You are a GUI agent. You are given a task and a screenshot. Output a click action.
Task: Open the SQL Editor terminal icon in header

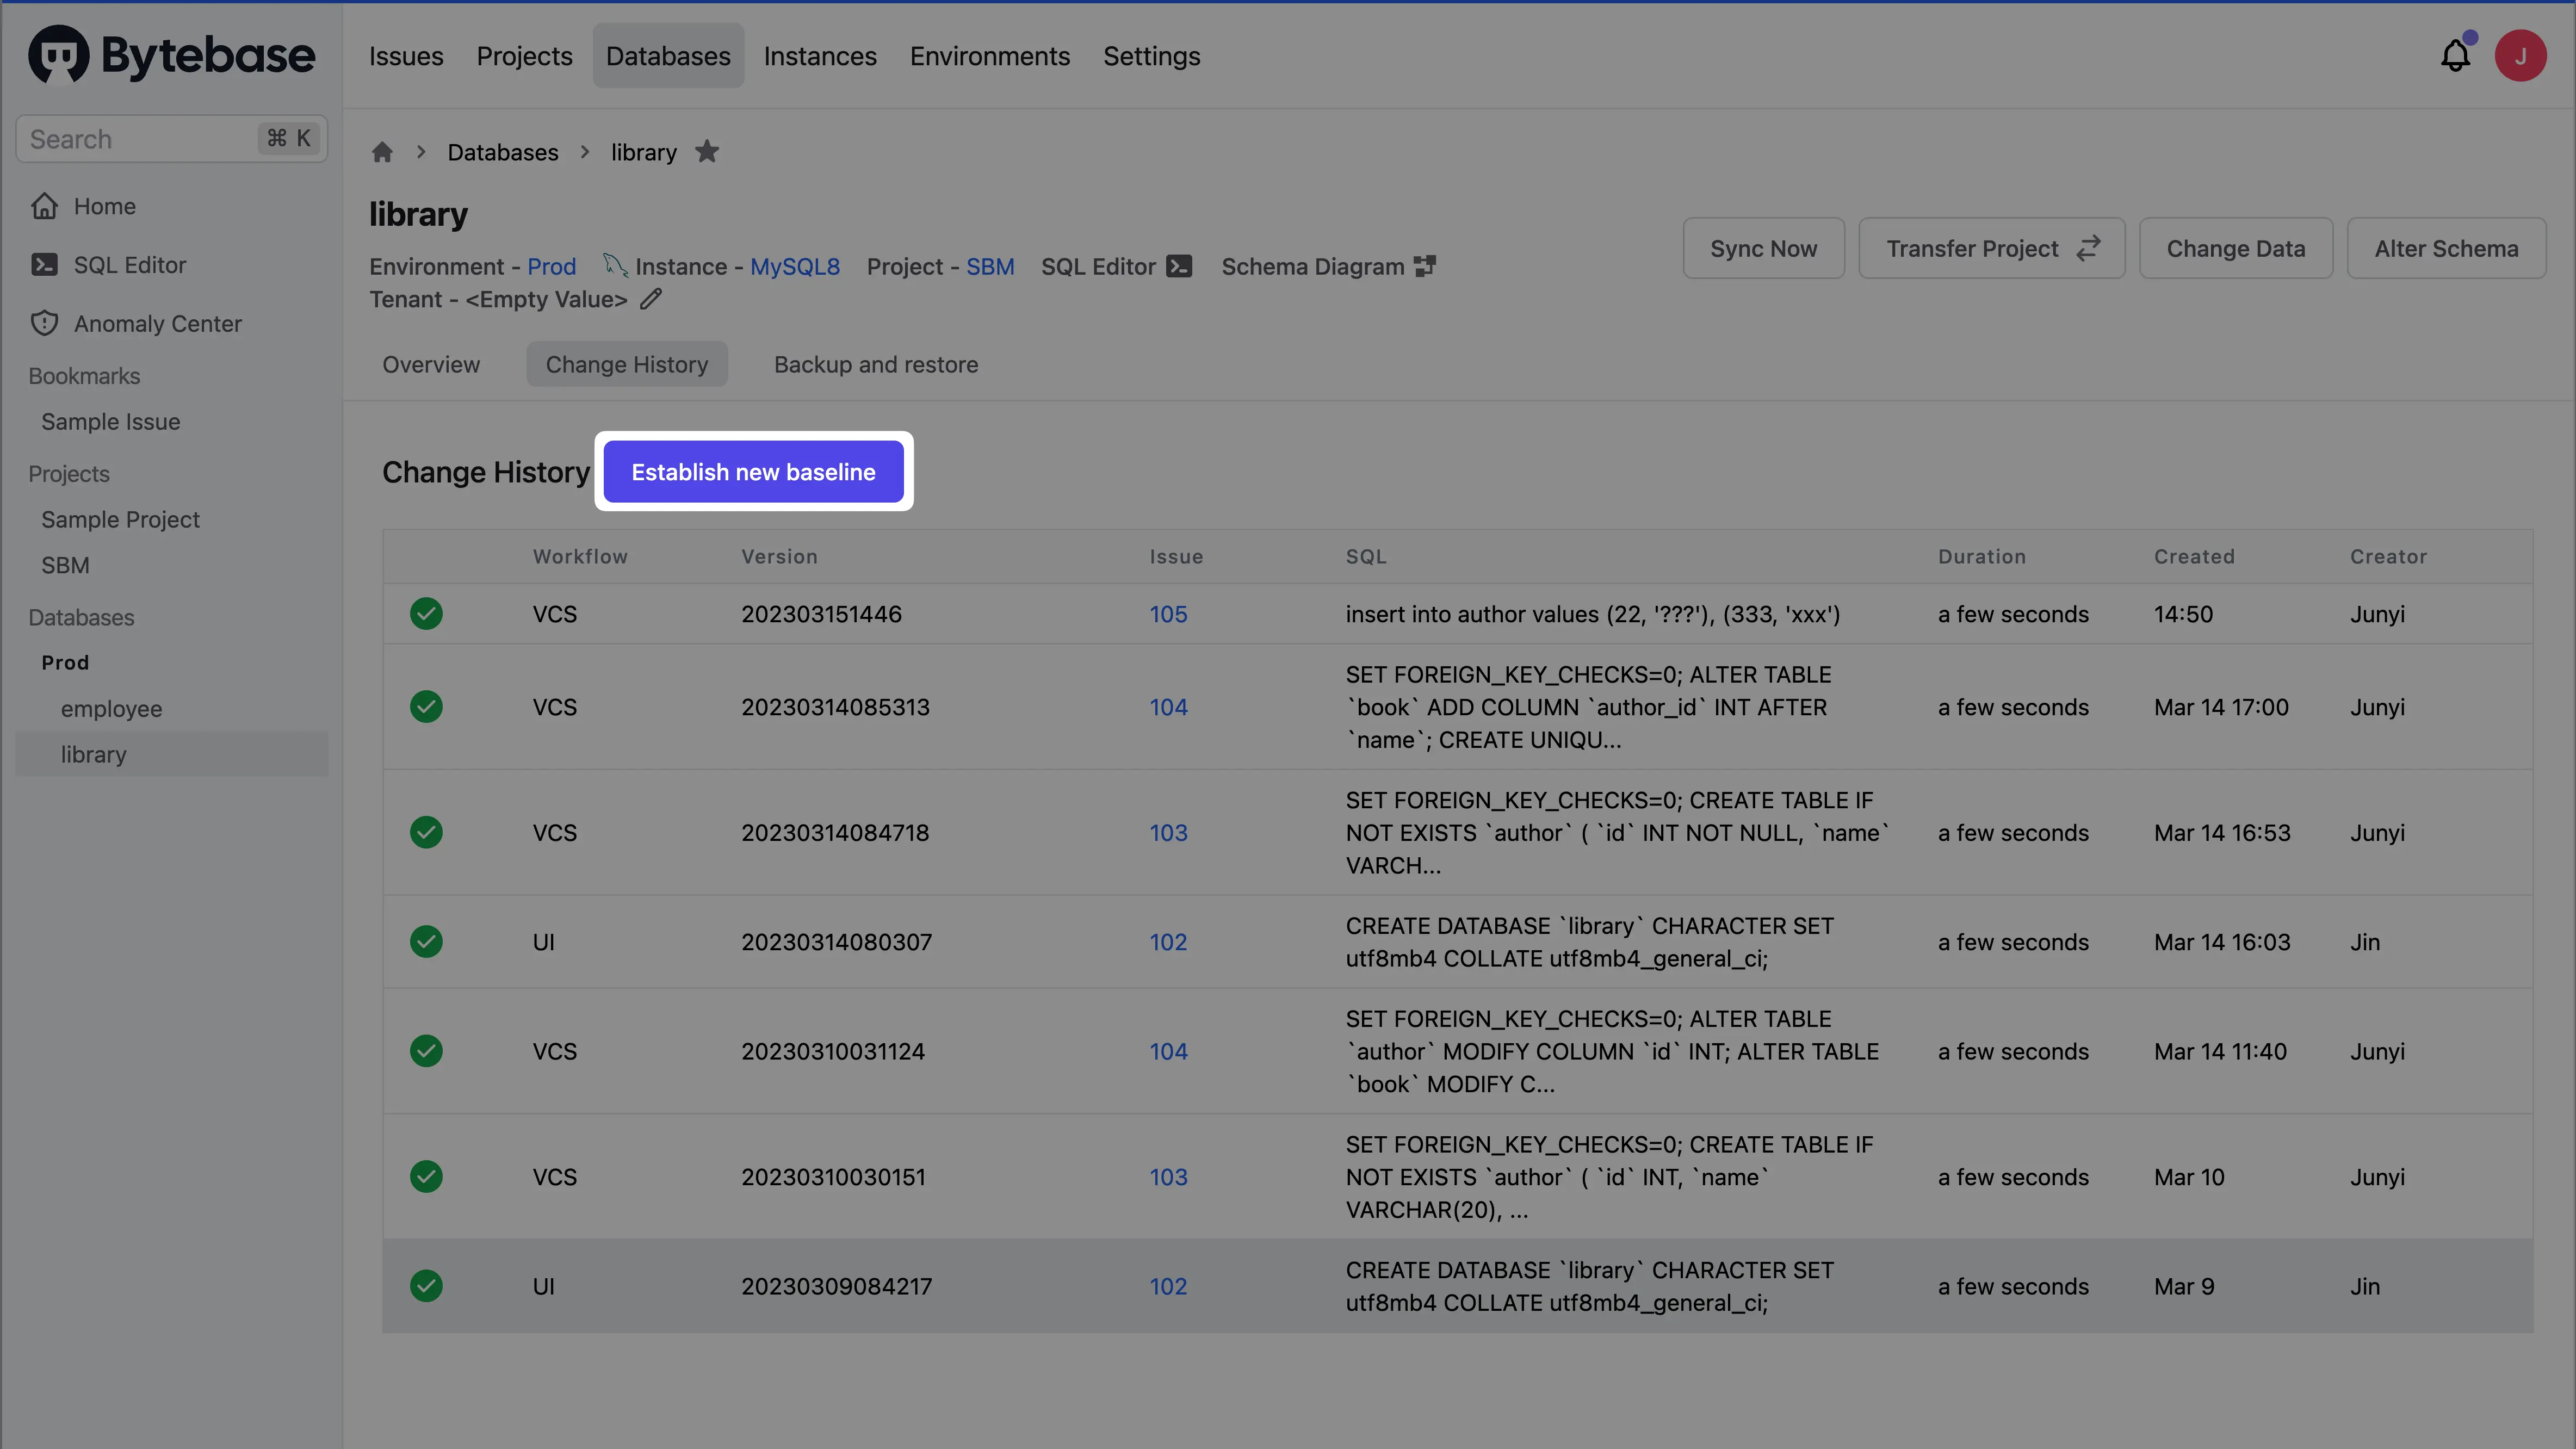(x=1180, y=266)
